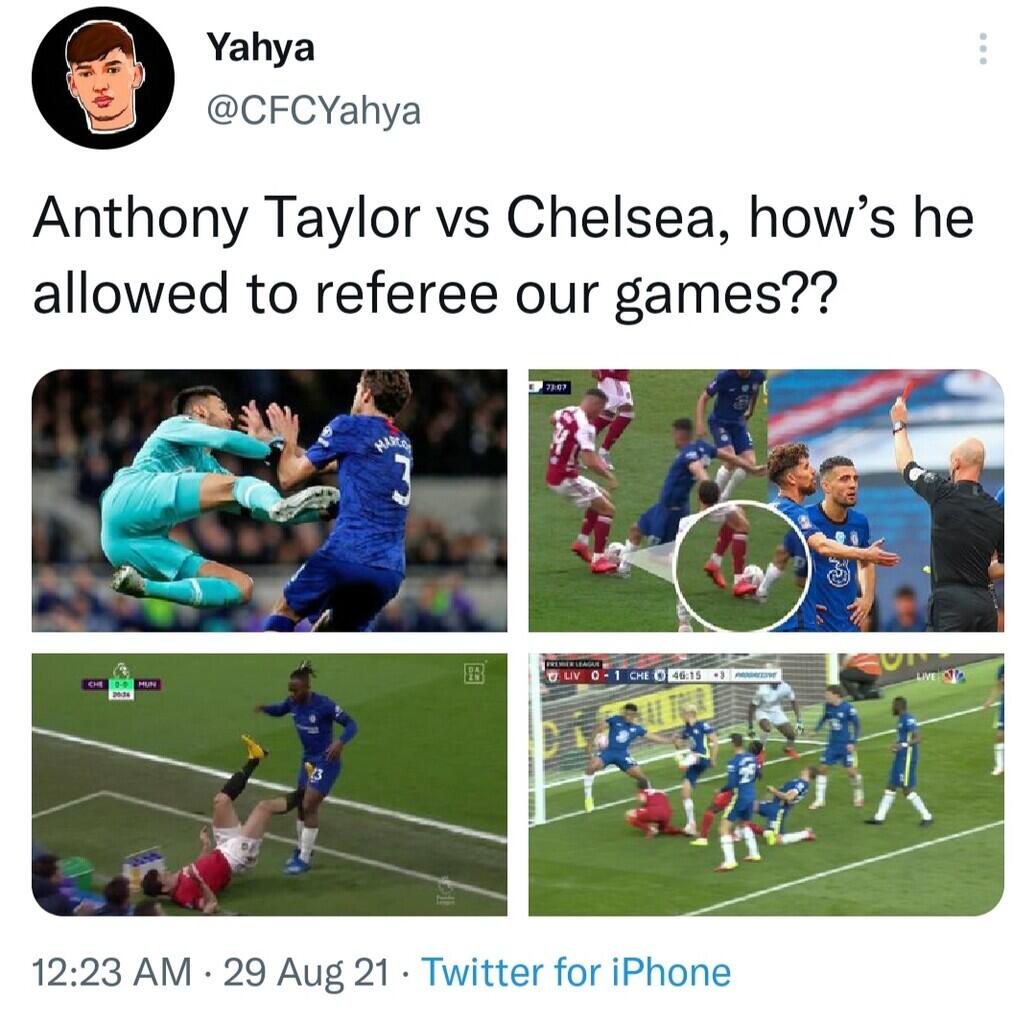Click Premier League lion above CHE-MUN score

[x=120, y=670]
